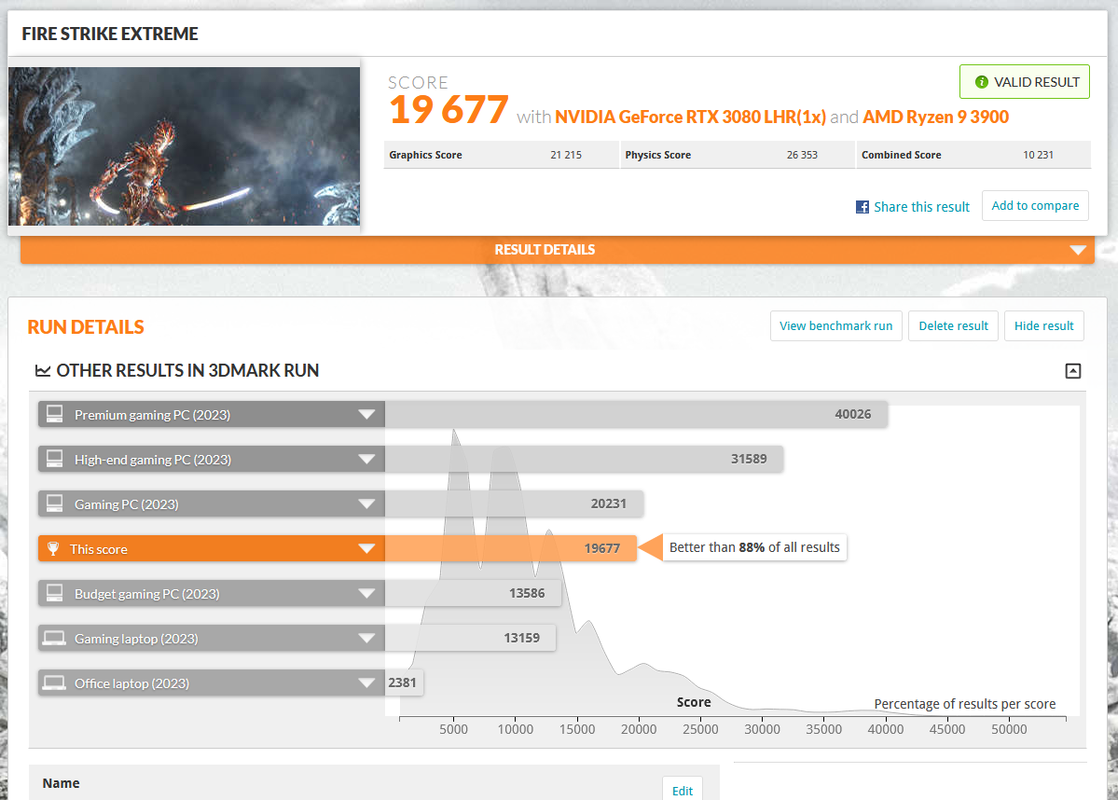Click the Office laptop score bar 2381
Screen dimensions: 1118x800
click(x=404, y=683)
